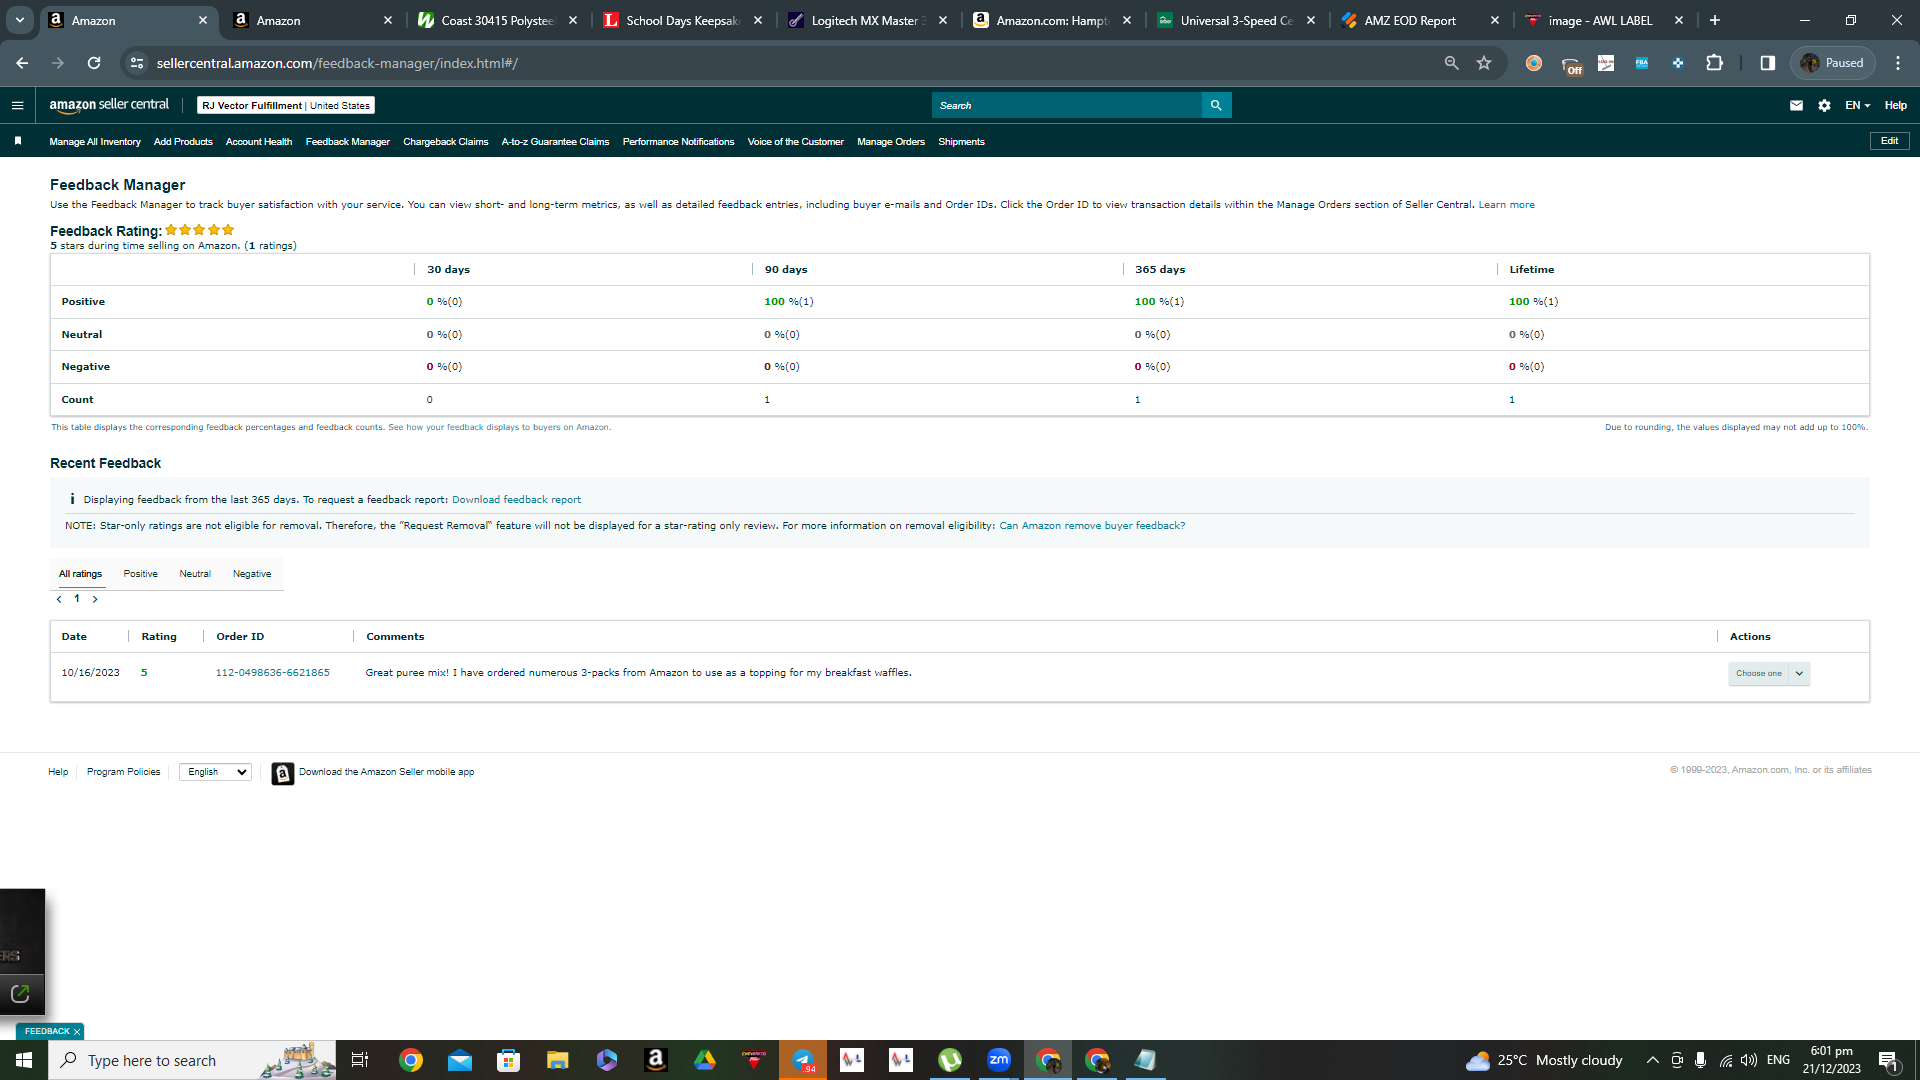The width and height of the screenshot is (1920, 1080).
Task: Click the Edit button in nav bar
Action: [x=1889, y=141]
